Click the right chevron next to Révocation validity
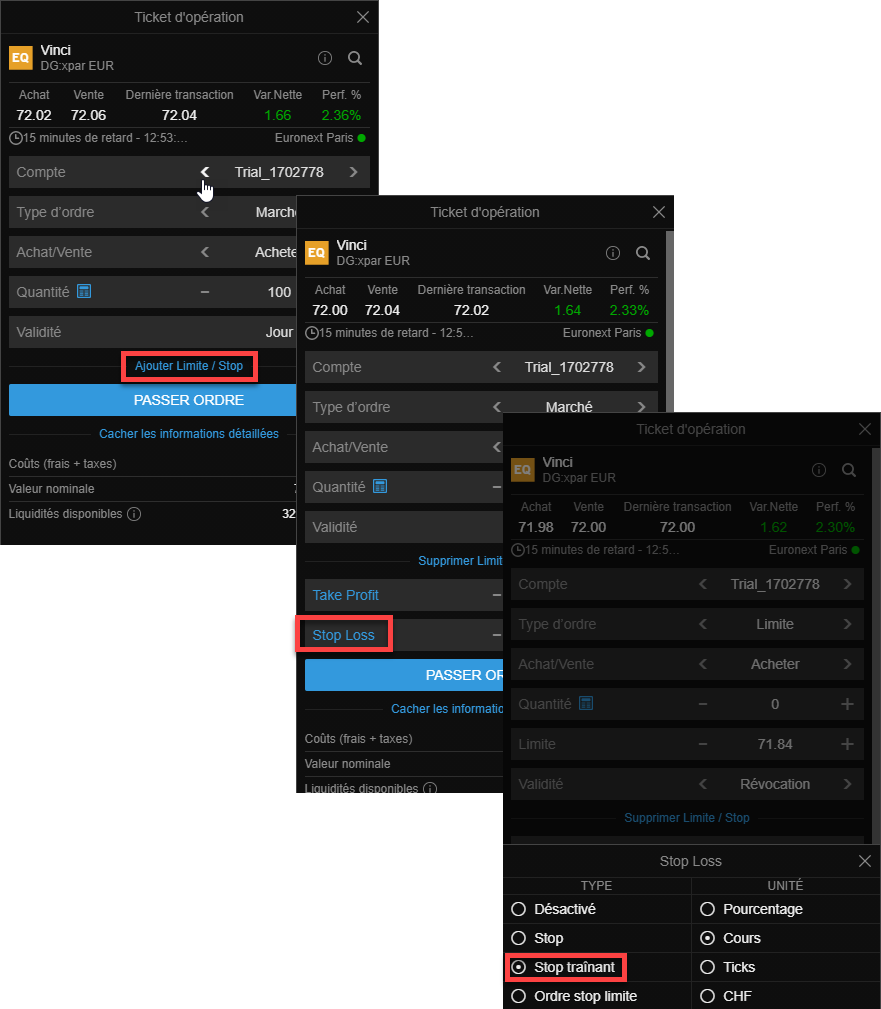Image resolution: width=881 pixels, height=1009 pixels. tap(848, 784)
